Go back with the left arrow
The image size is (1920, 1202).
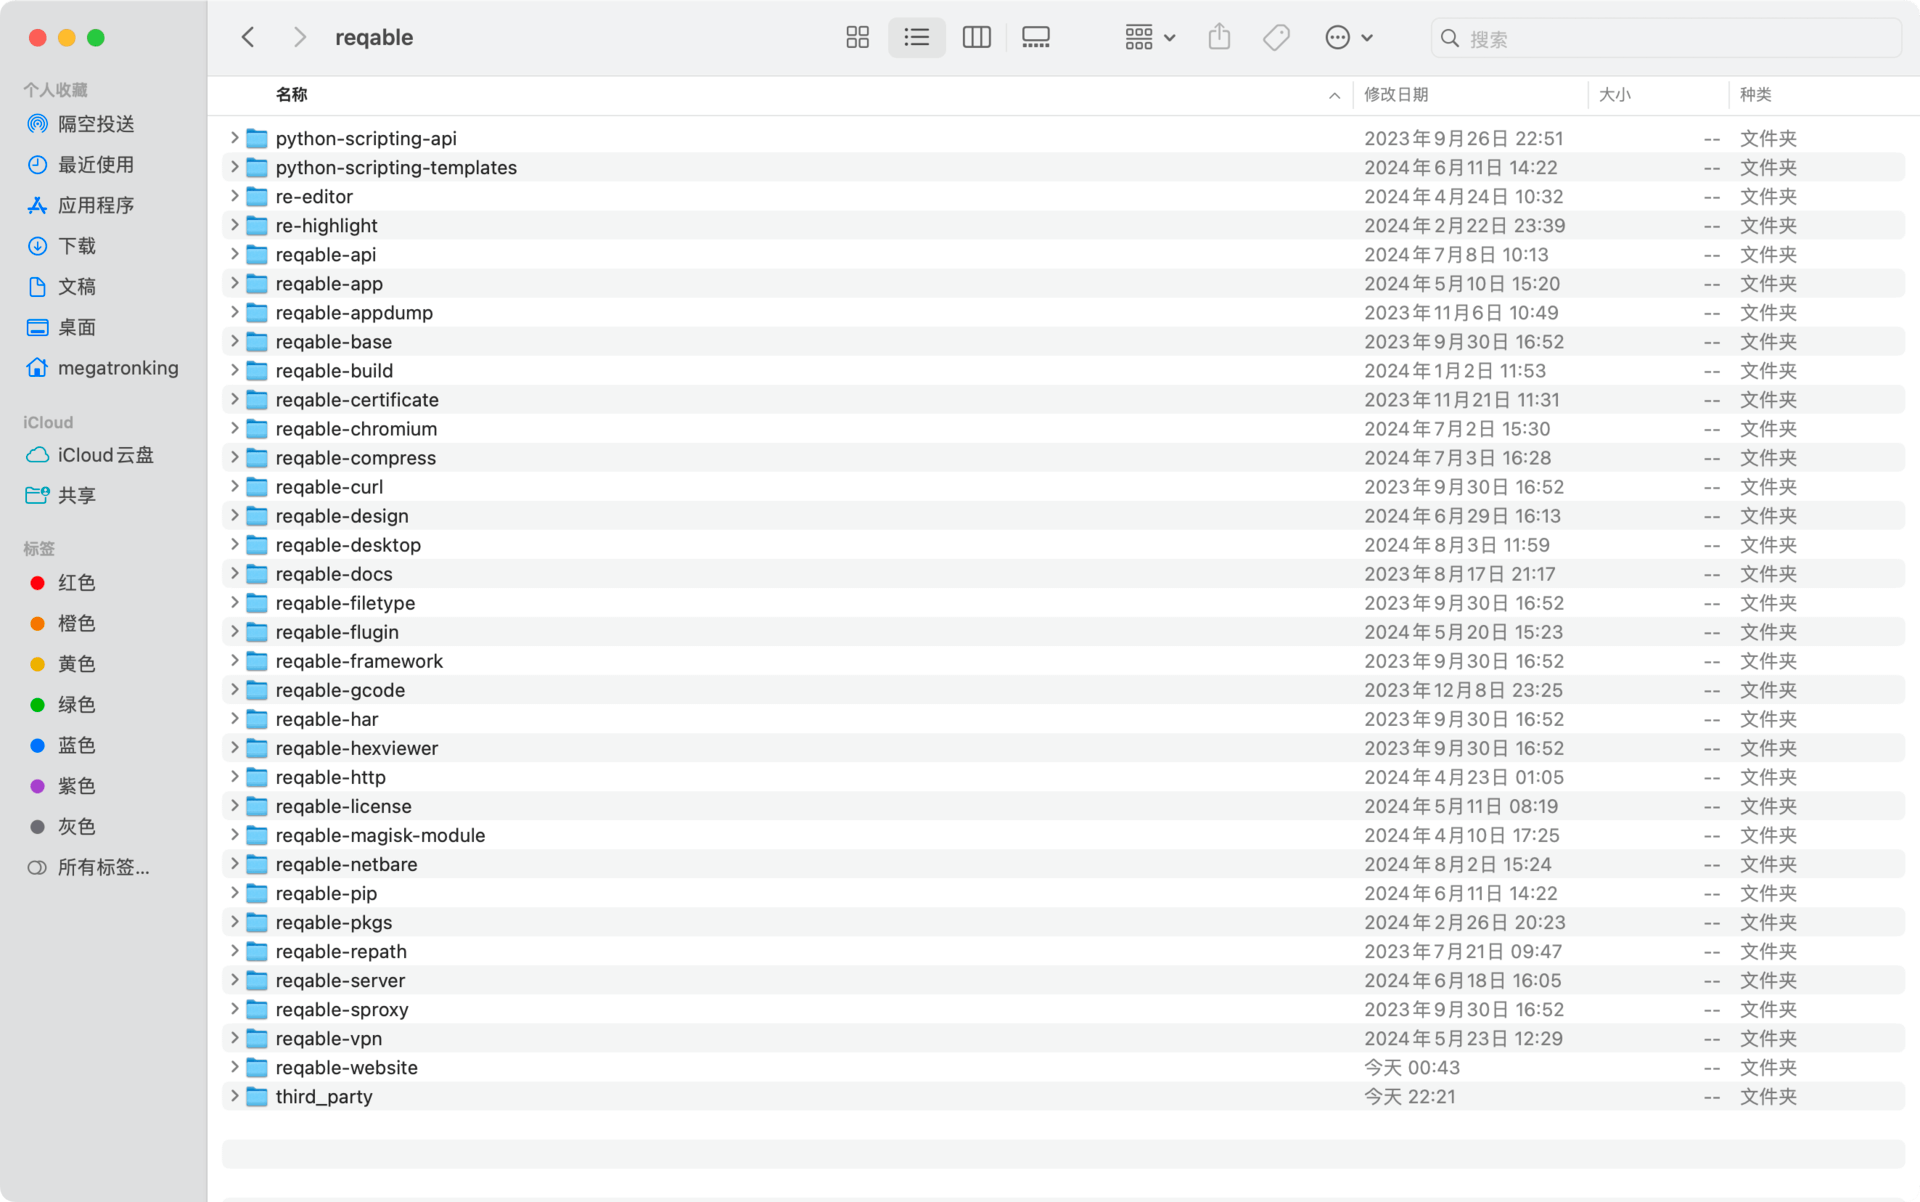point(248,38)
